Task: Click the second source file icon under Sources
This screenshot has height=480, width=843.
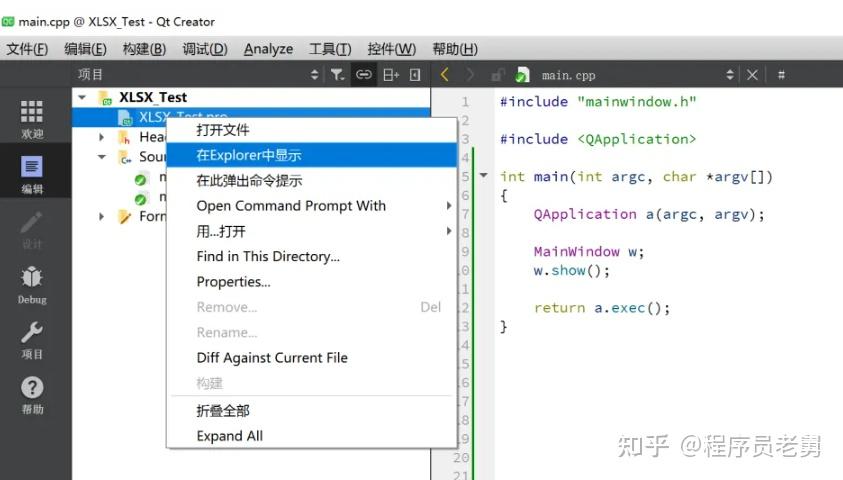Action: tap(141, 199)
